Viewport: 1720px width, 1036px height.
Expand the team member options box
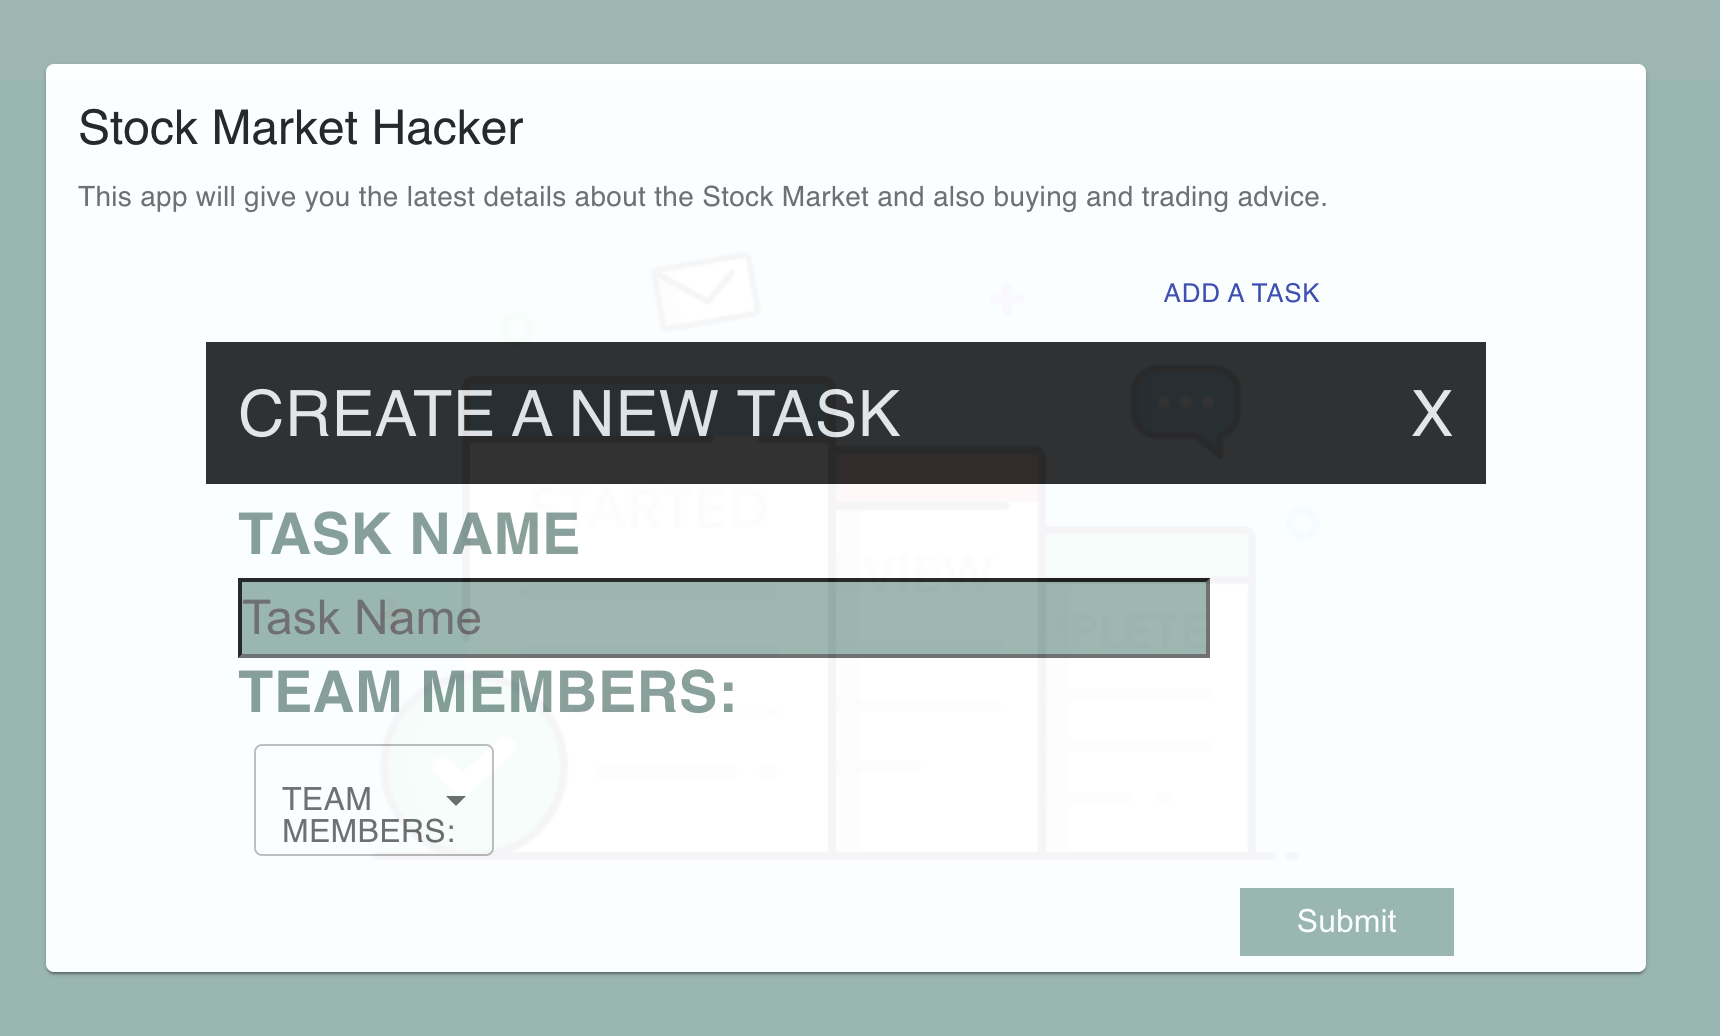click(374, 799)
